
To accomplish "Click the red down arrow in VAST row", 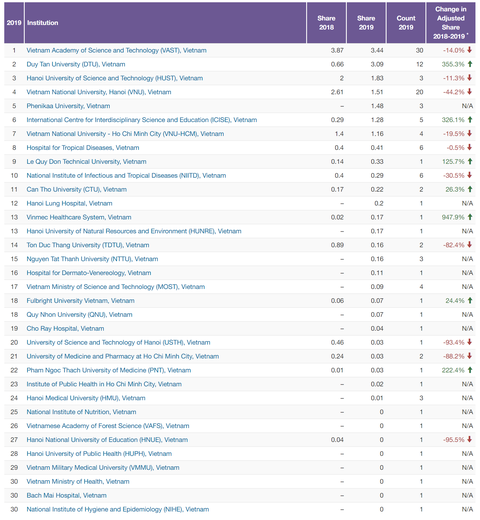I will (x=470, y=50).
